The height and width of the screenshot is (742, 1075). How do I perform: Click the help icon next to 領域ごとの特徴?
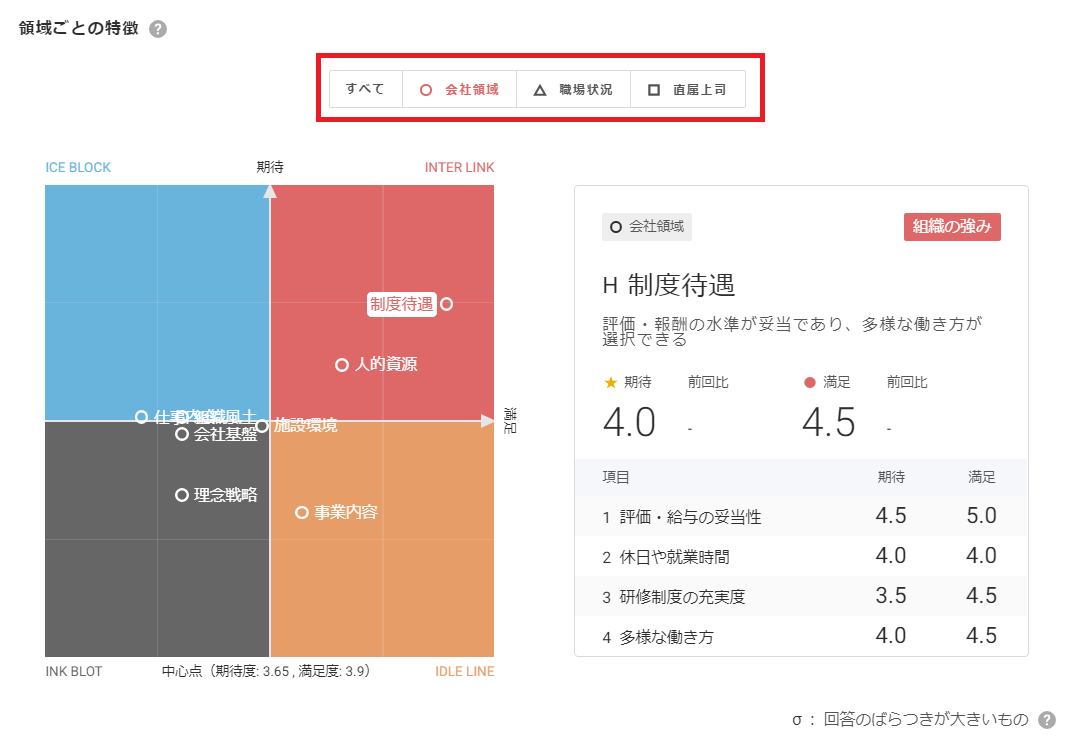pos(158,29)
